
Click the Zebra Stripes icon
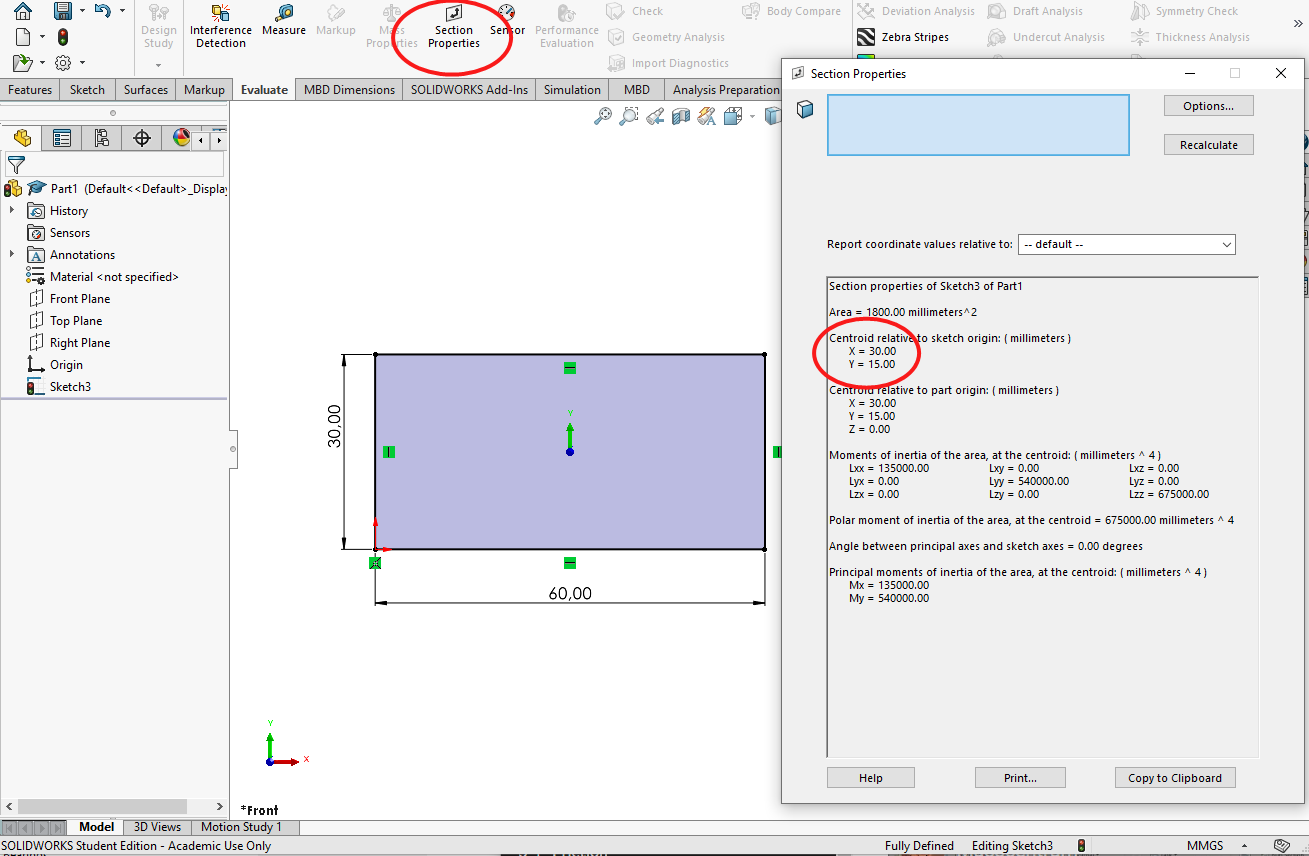pyautogui.click(x=866, y=38)
